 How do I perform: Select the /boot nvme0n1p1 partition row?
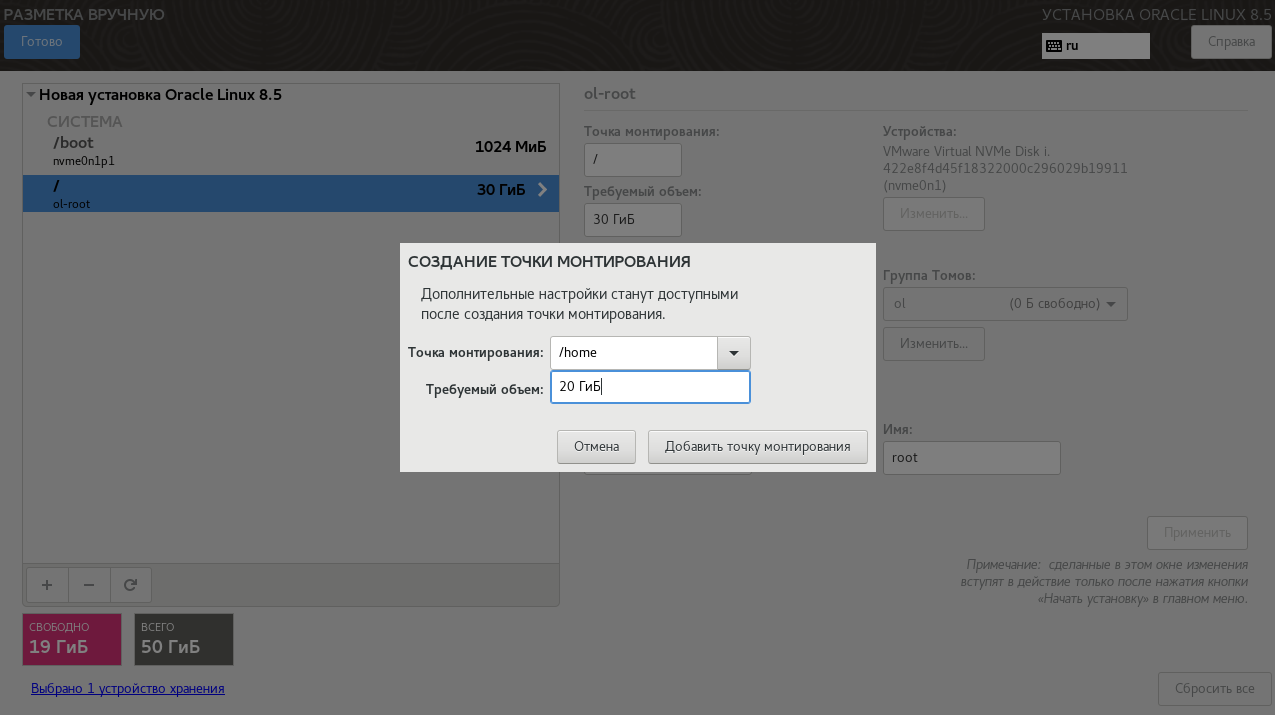pos(290,152)
